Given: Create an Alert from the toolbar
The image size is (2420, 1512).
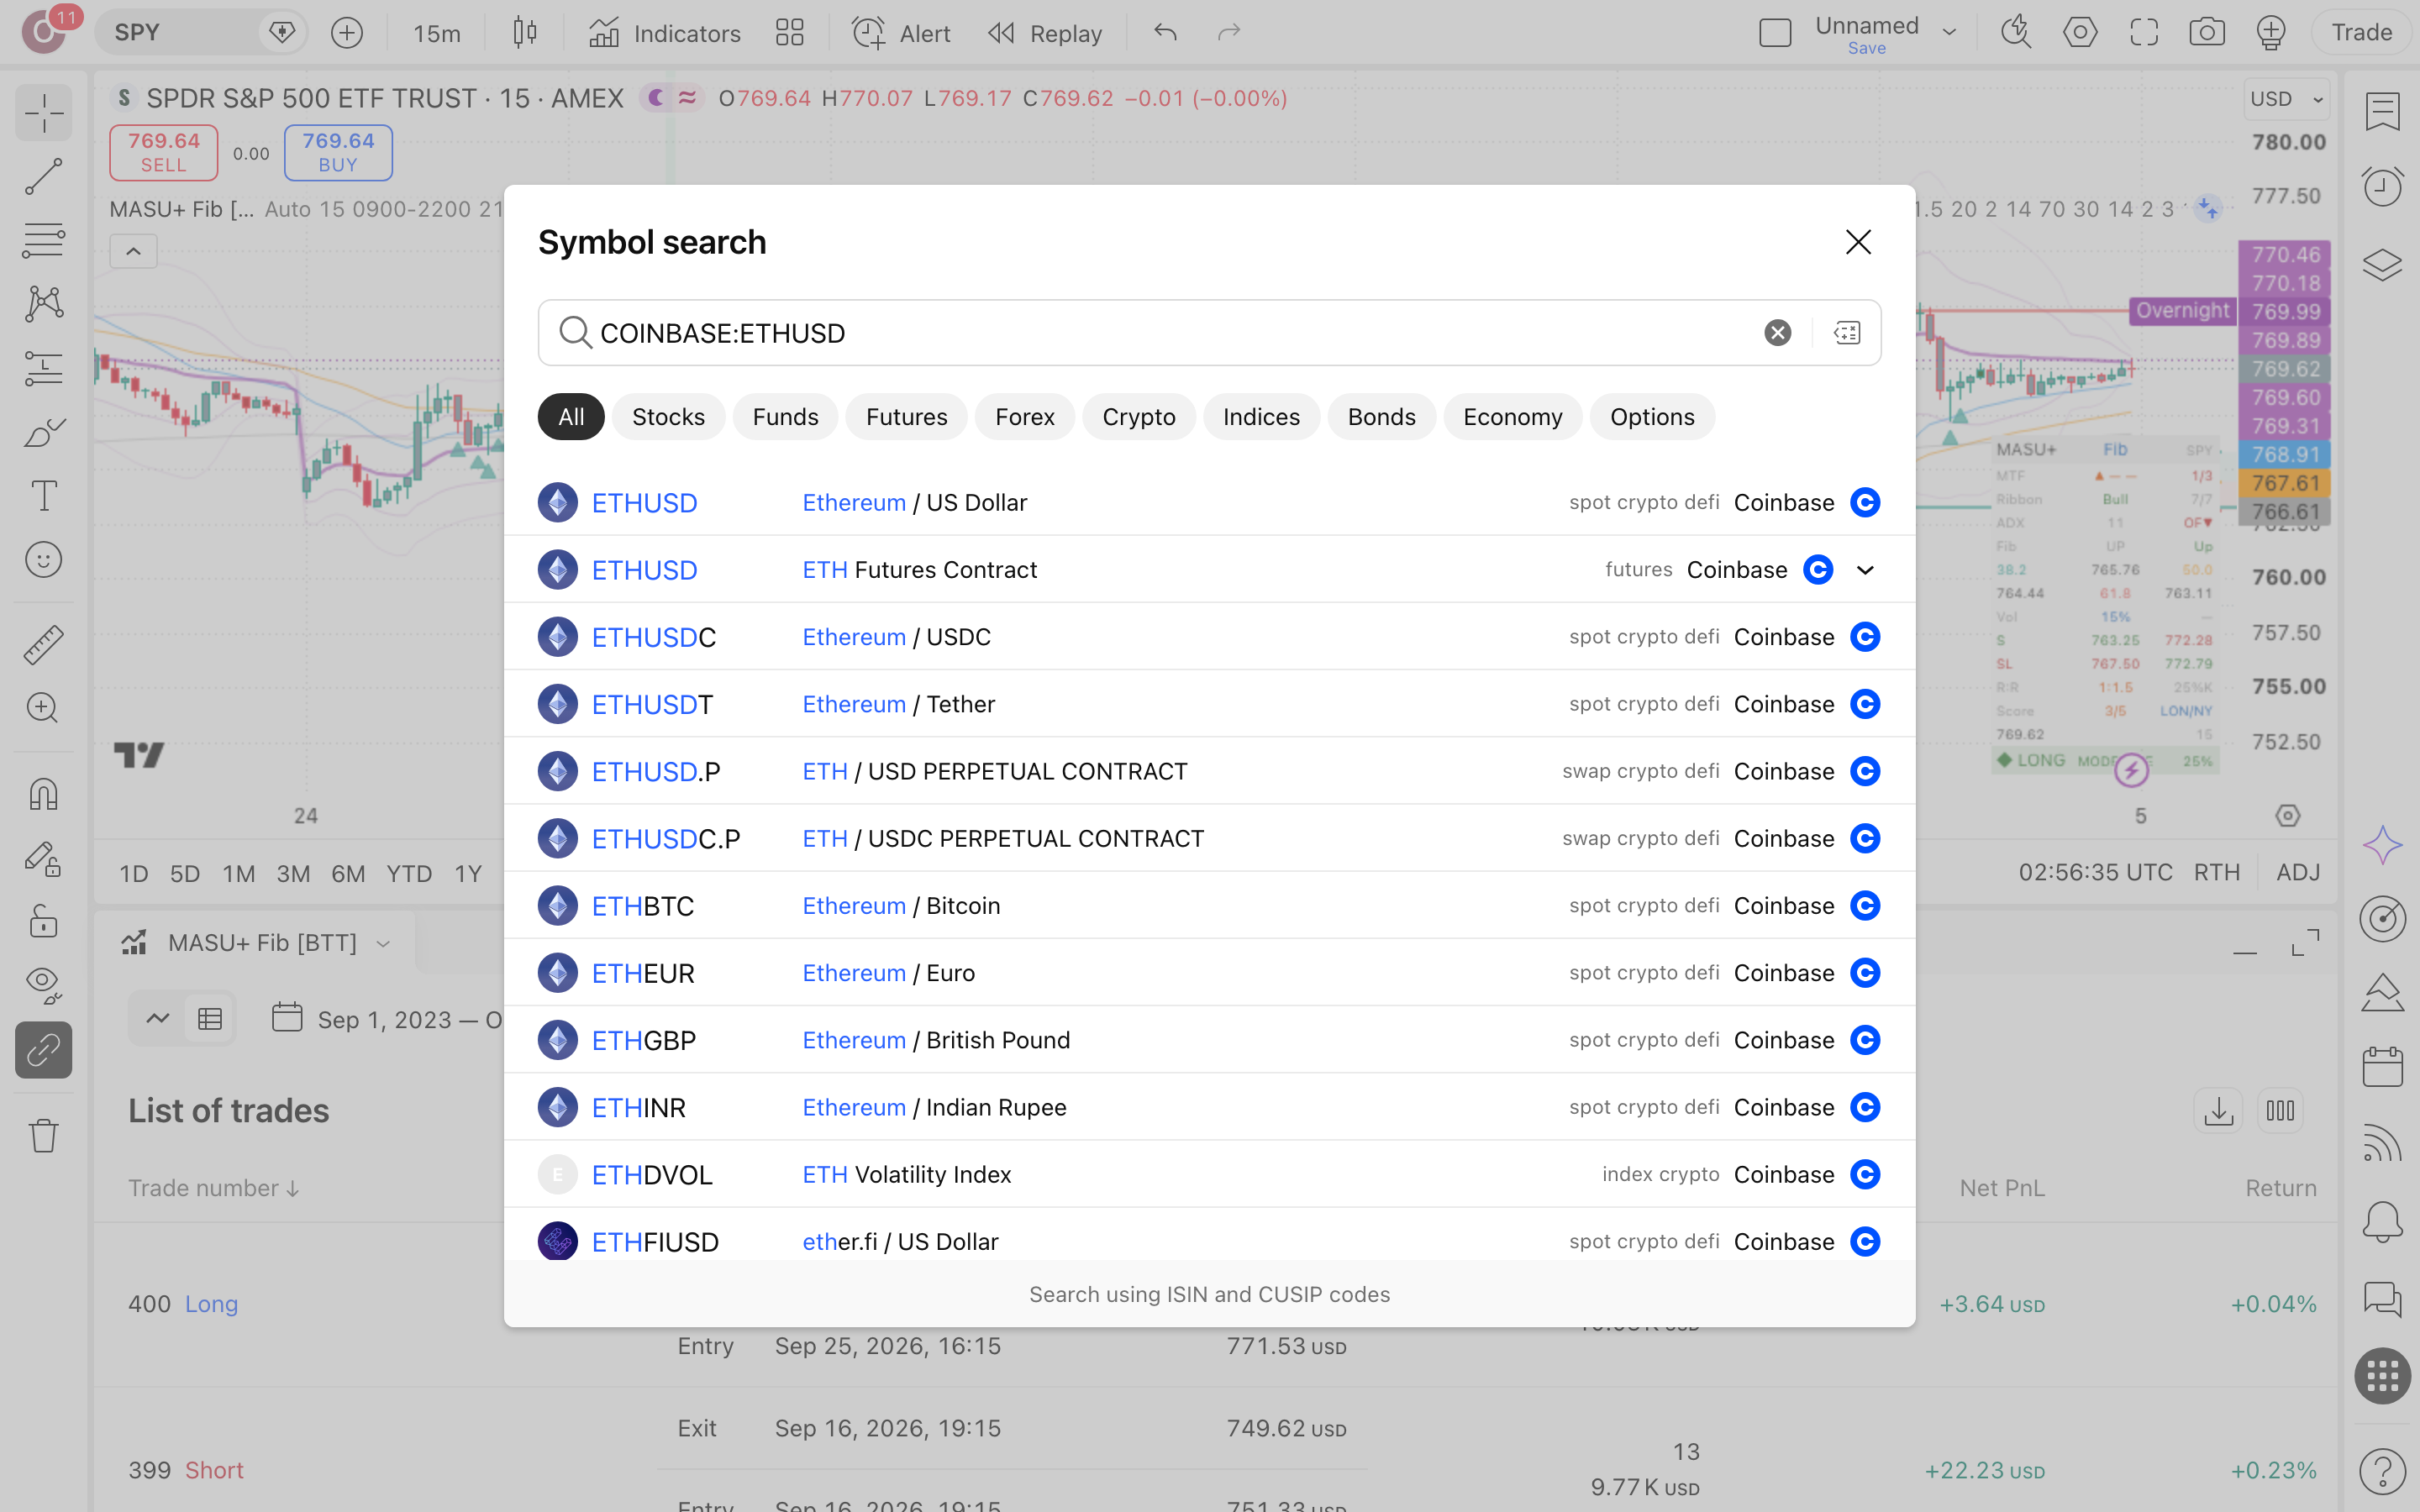Looking at the screenshot, I should [x=900, y=33].
